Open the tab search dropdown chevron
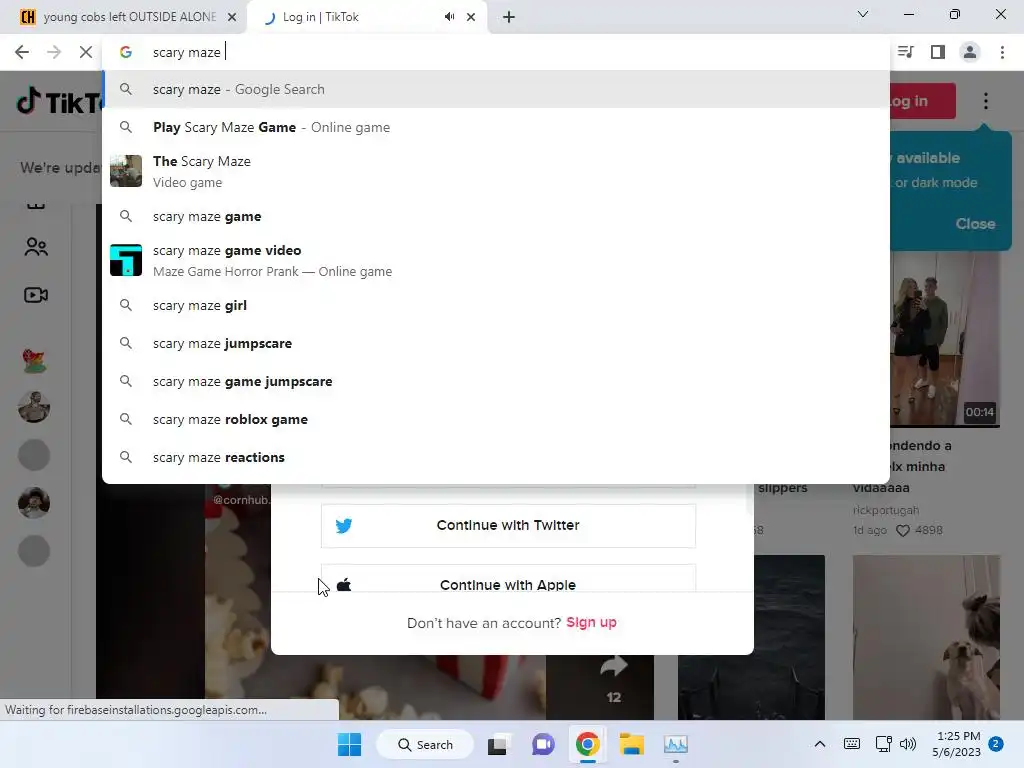Image resolution: width=1024 pixels, height=768 pixels. [x=863, y=14]
